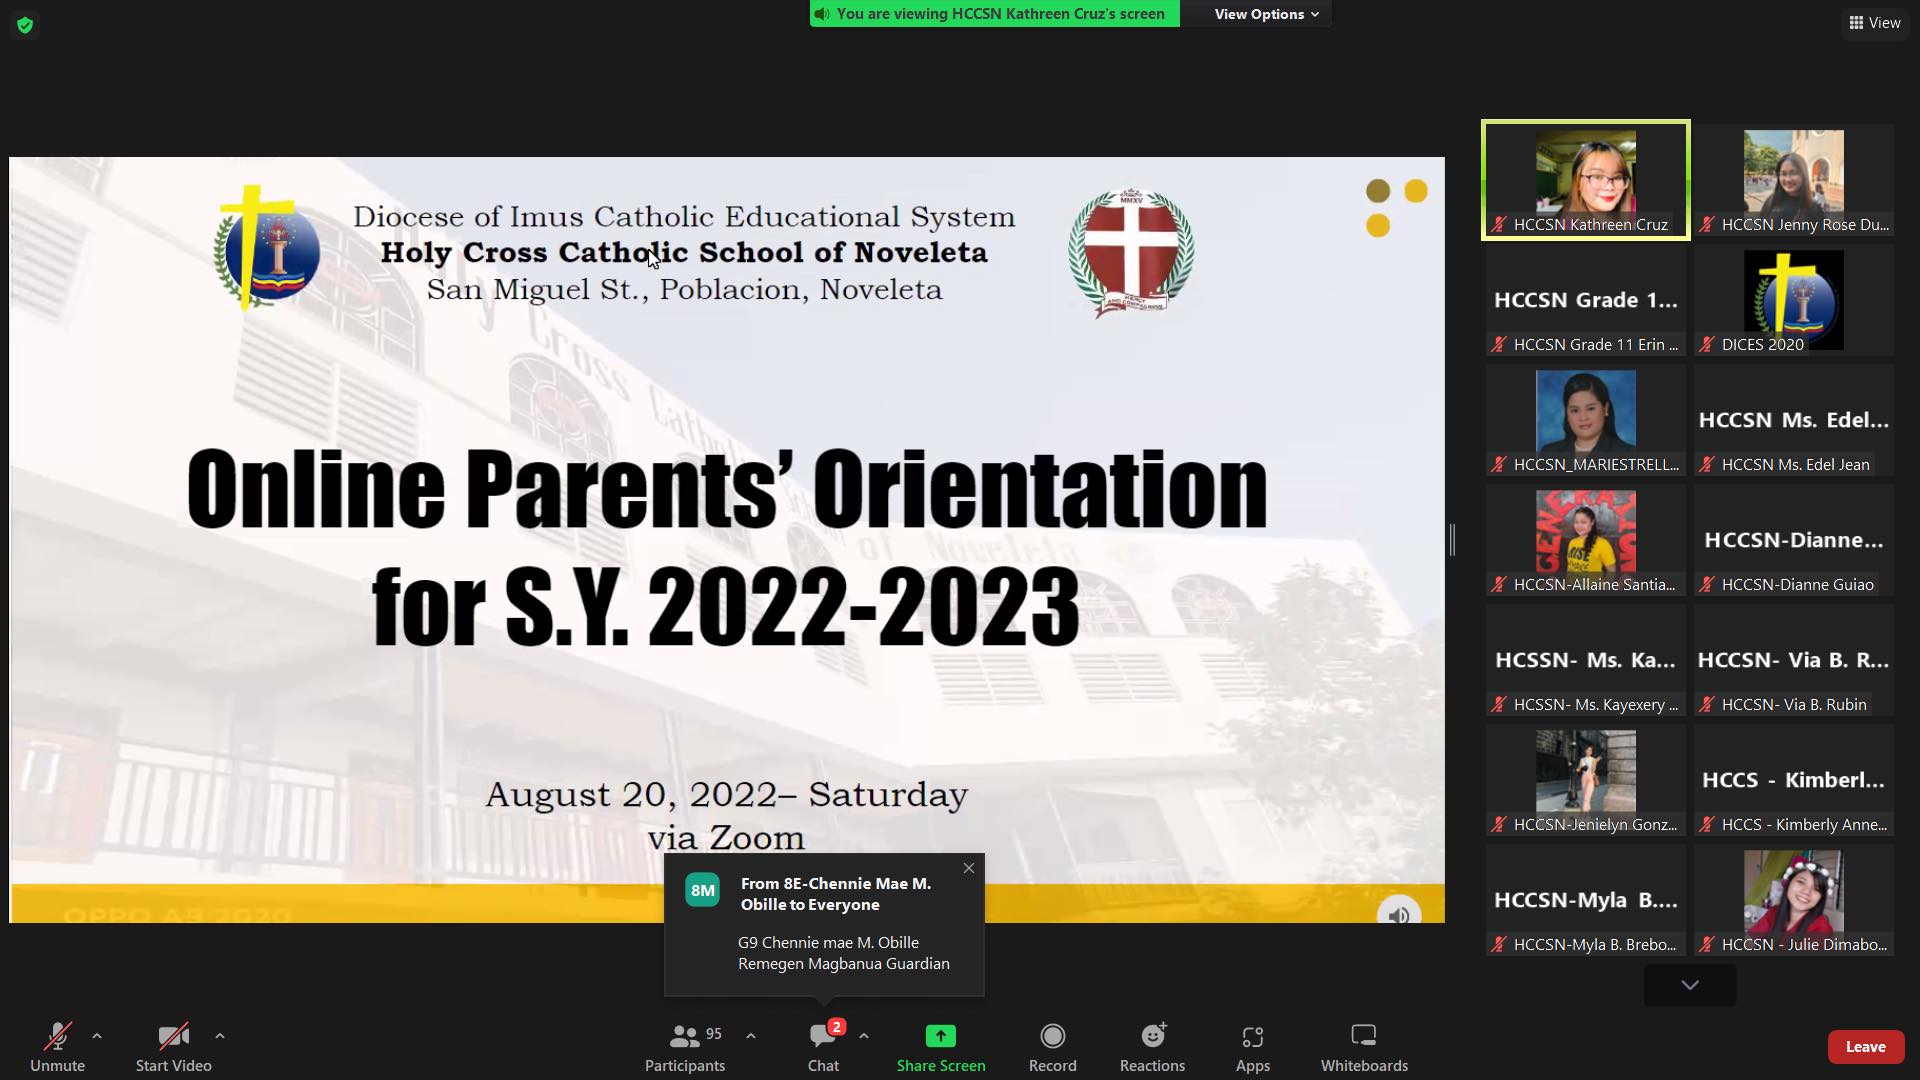1920x1080 pixels.
Task: Open the Chat panel
Action: [823, 1046]
